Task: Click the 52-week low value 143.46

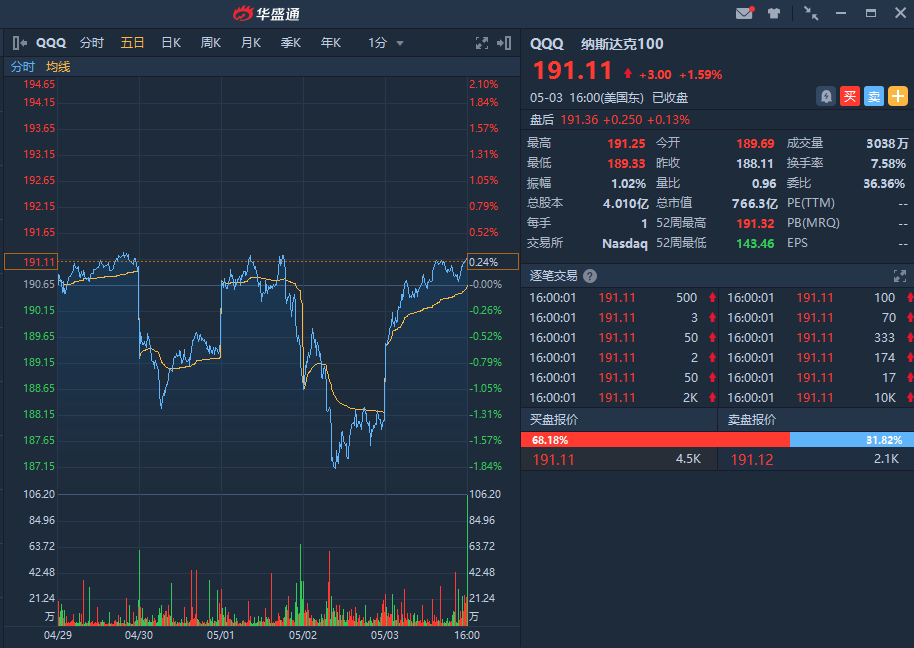Action: [755, 243]
